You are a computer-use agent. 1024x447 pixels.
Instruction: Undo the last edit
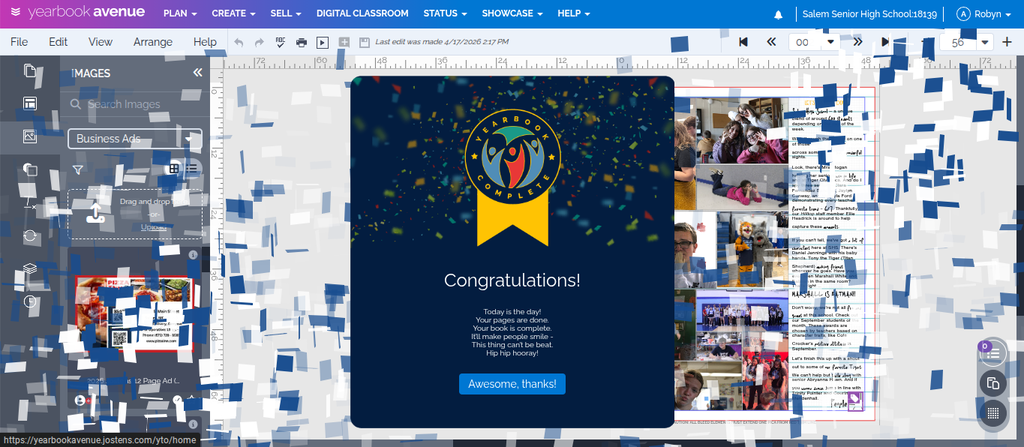(238, 42)
